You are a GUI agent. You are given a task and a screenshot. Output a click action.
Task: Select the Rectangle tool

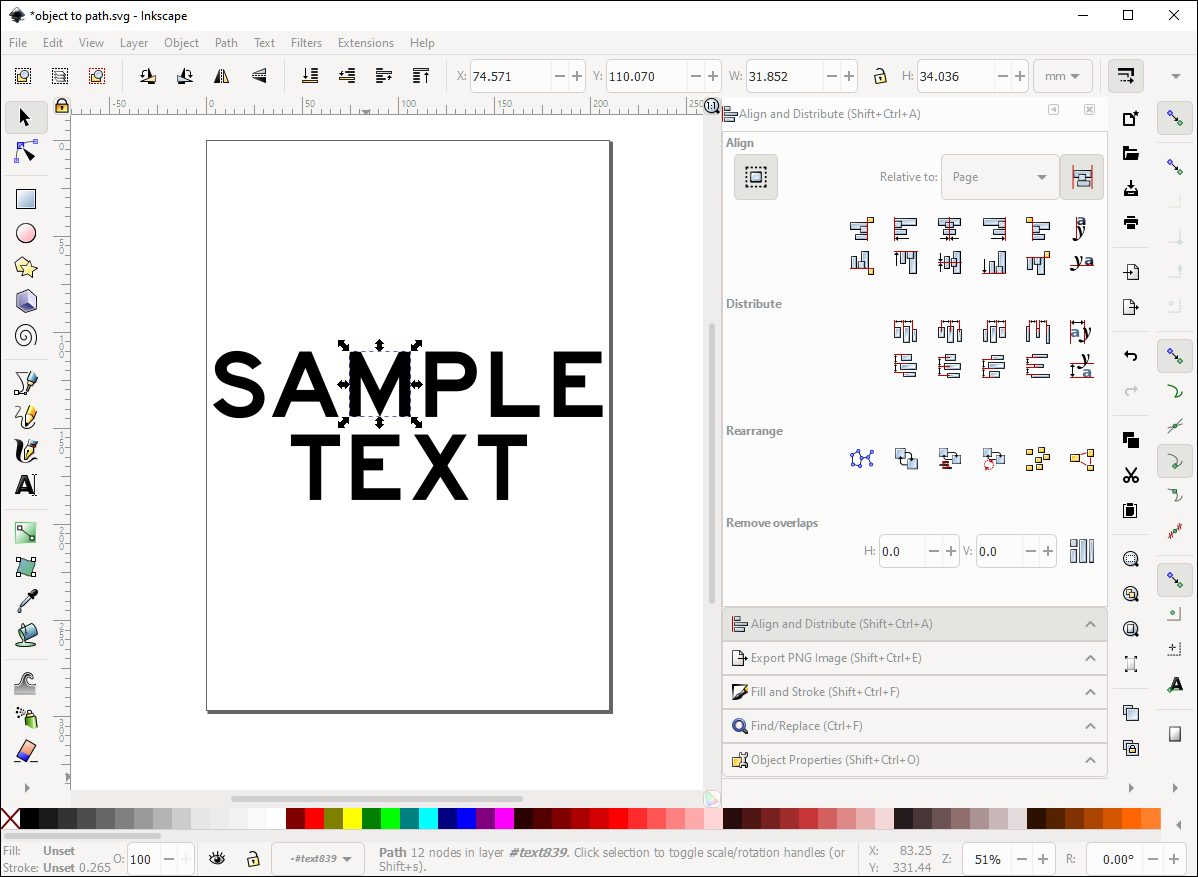tap(26, 199)
